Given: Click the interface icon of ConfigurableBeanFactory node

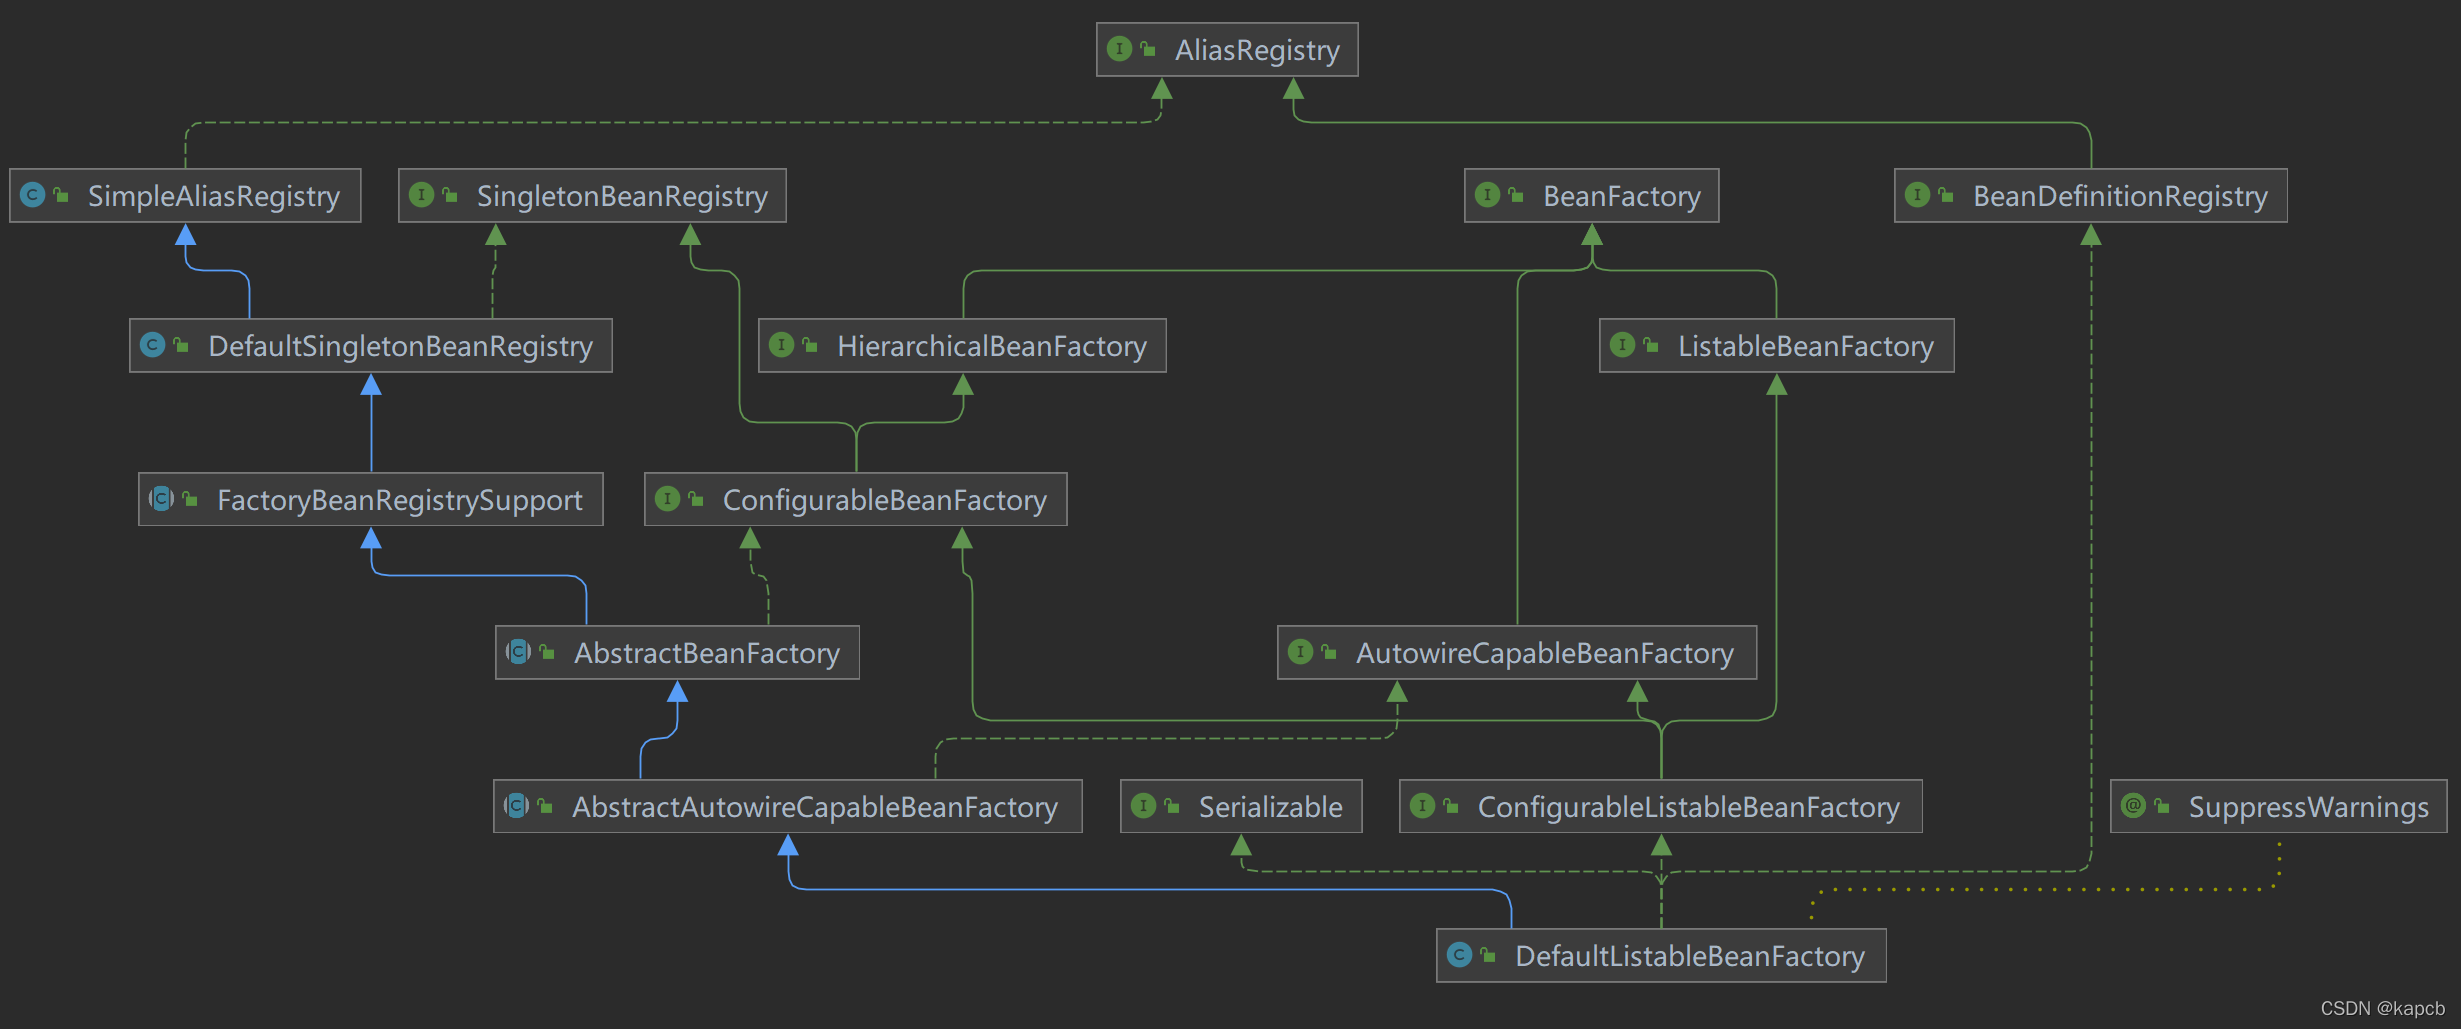Looking at the screenshot, I should click(x=668, y=498).
